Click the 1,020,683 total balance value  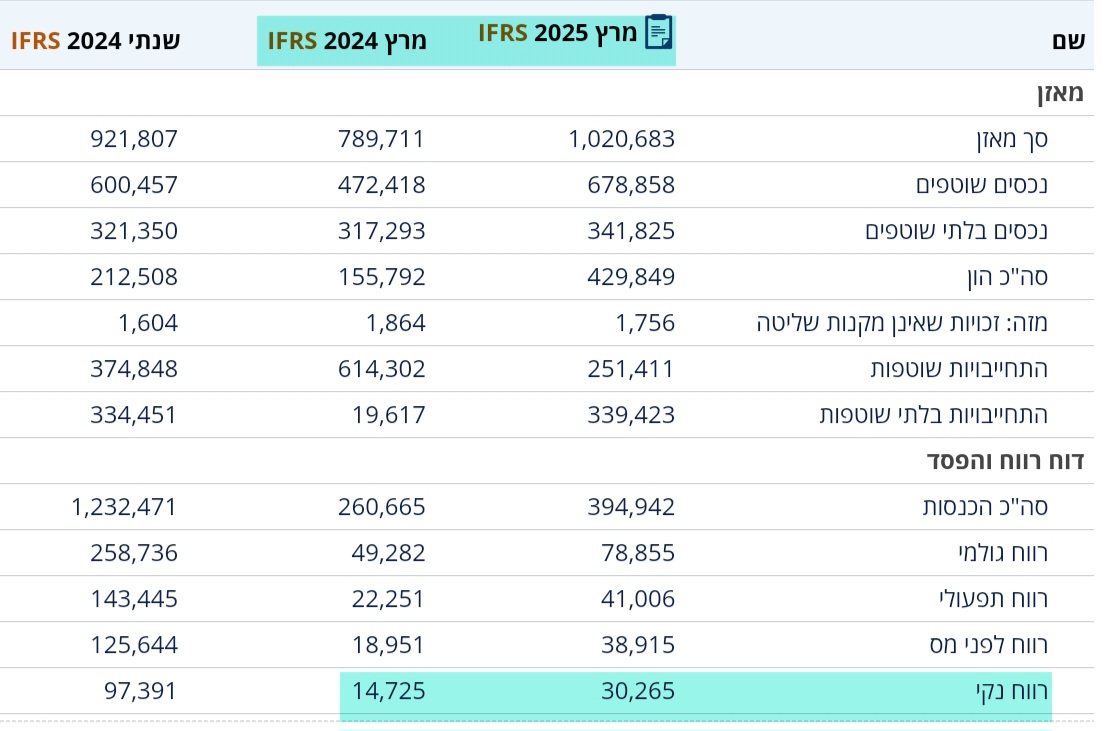coord(621,139)
